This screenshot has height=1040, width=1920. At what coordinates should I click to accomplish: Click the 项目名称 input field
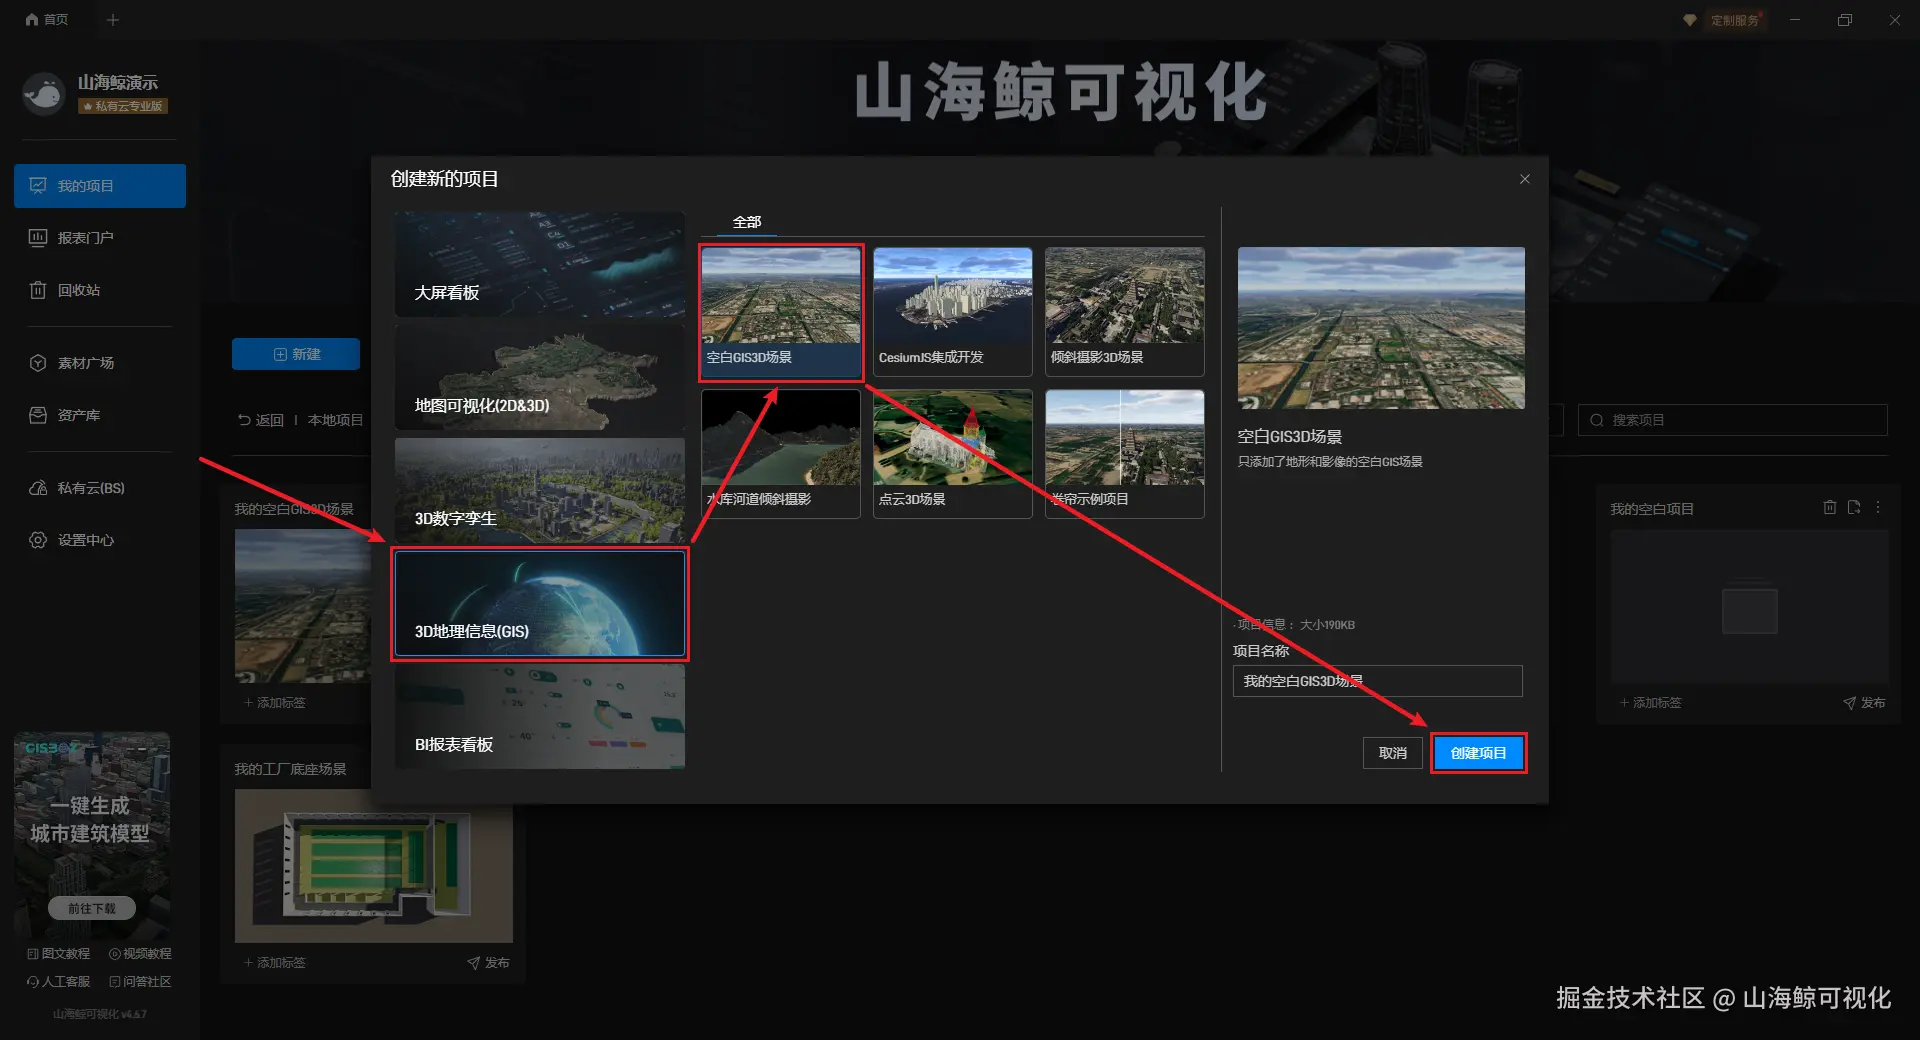pyautogui.click(x=1378, y=681)
